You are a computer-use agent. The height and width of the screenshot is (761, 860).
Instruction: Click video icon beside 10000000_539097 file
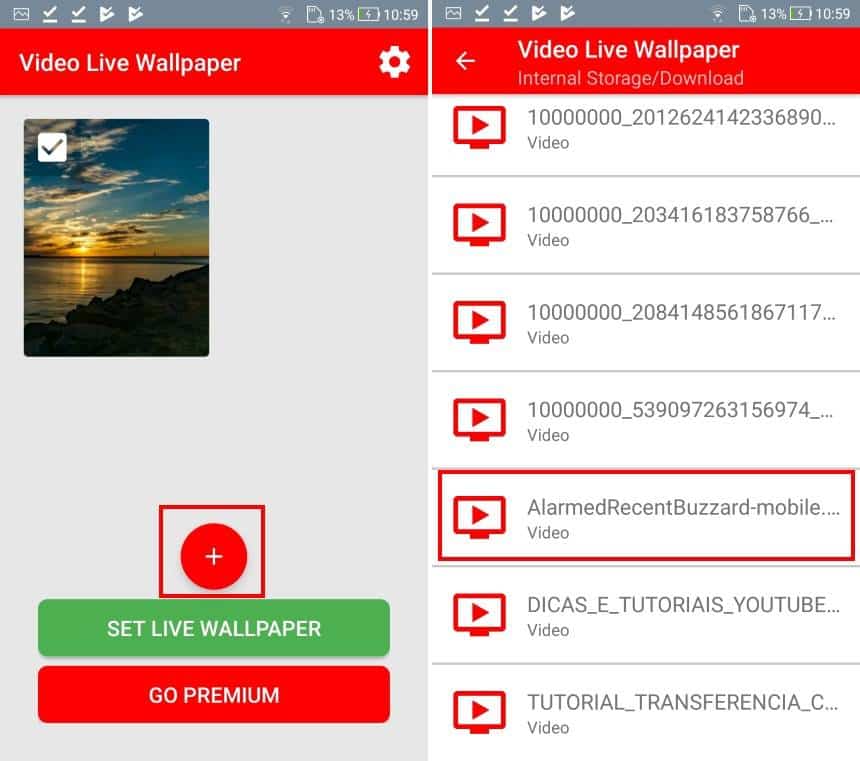point(480,420)
